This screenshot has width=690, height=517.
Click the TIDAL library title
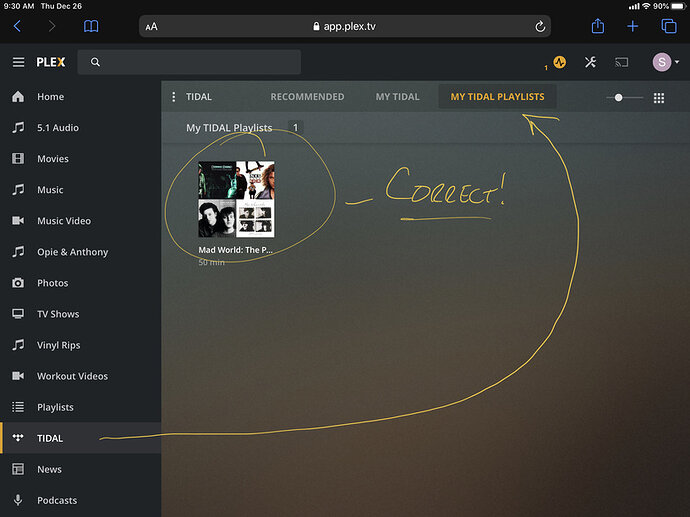[x=198, y=97]
